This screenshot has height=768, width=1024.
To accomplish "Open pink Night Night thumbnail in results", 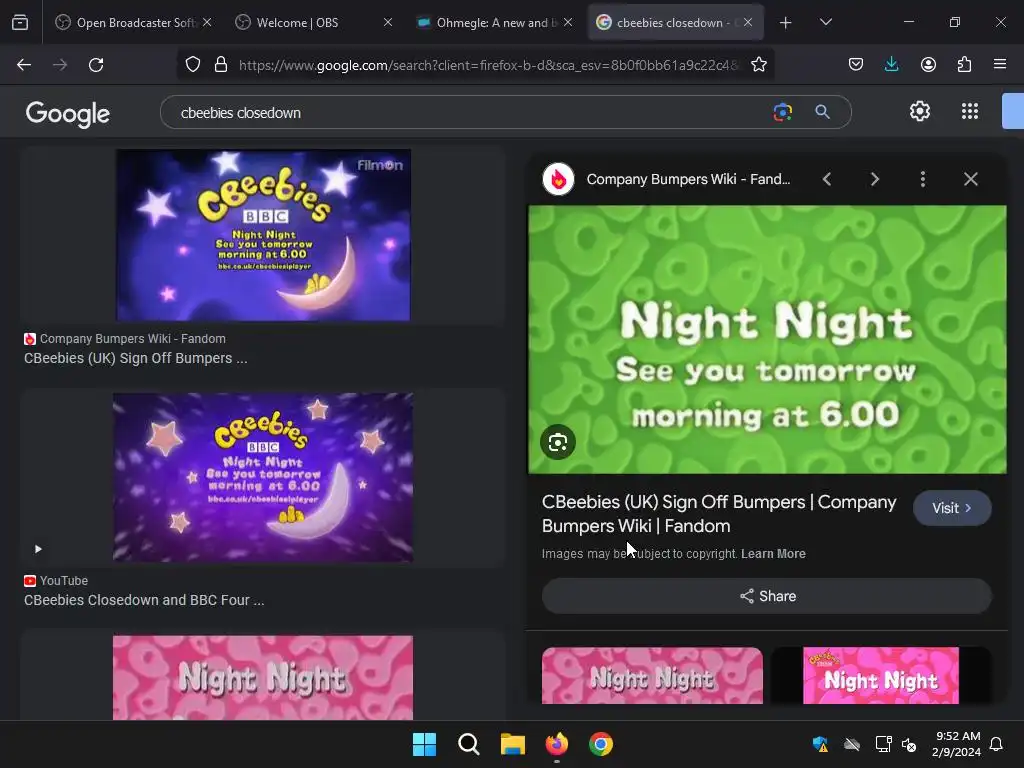I will [263, 678].
